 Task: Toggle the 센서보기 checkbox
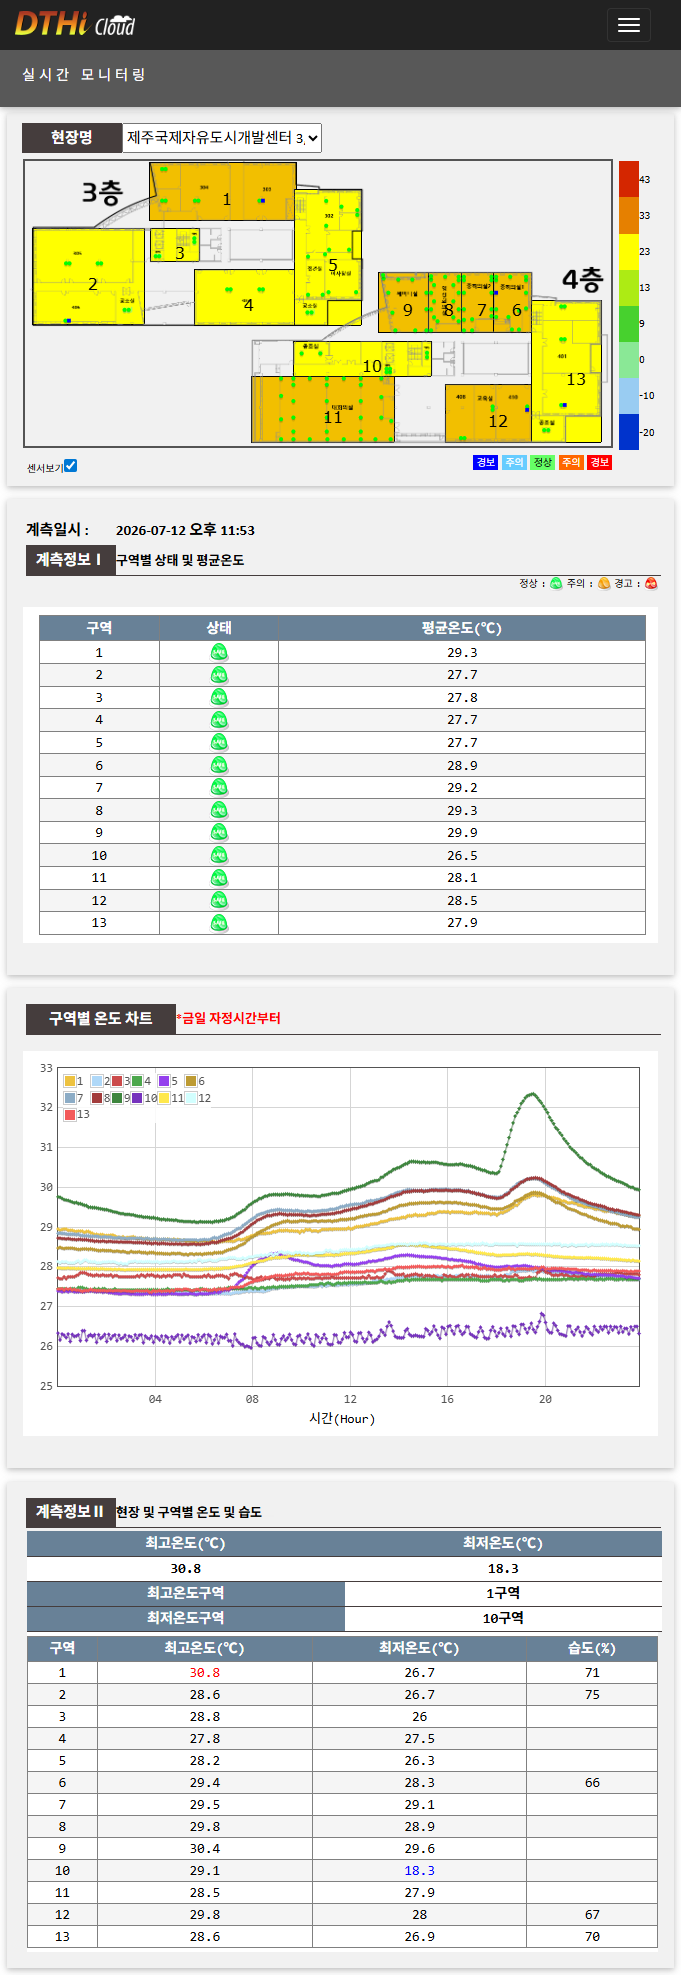coord(70,466)
